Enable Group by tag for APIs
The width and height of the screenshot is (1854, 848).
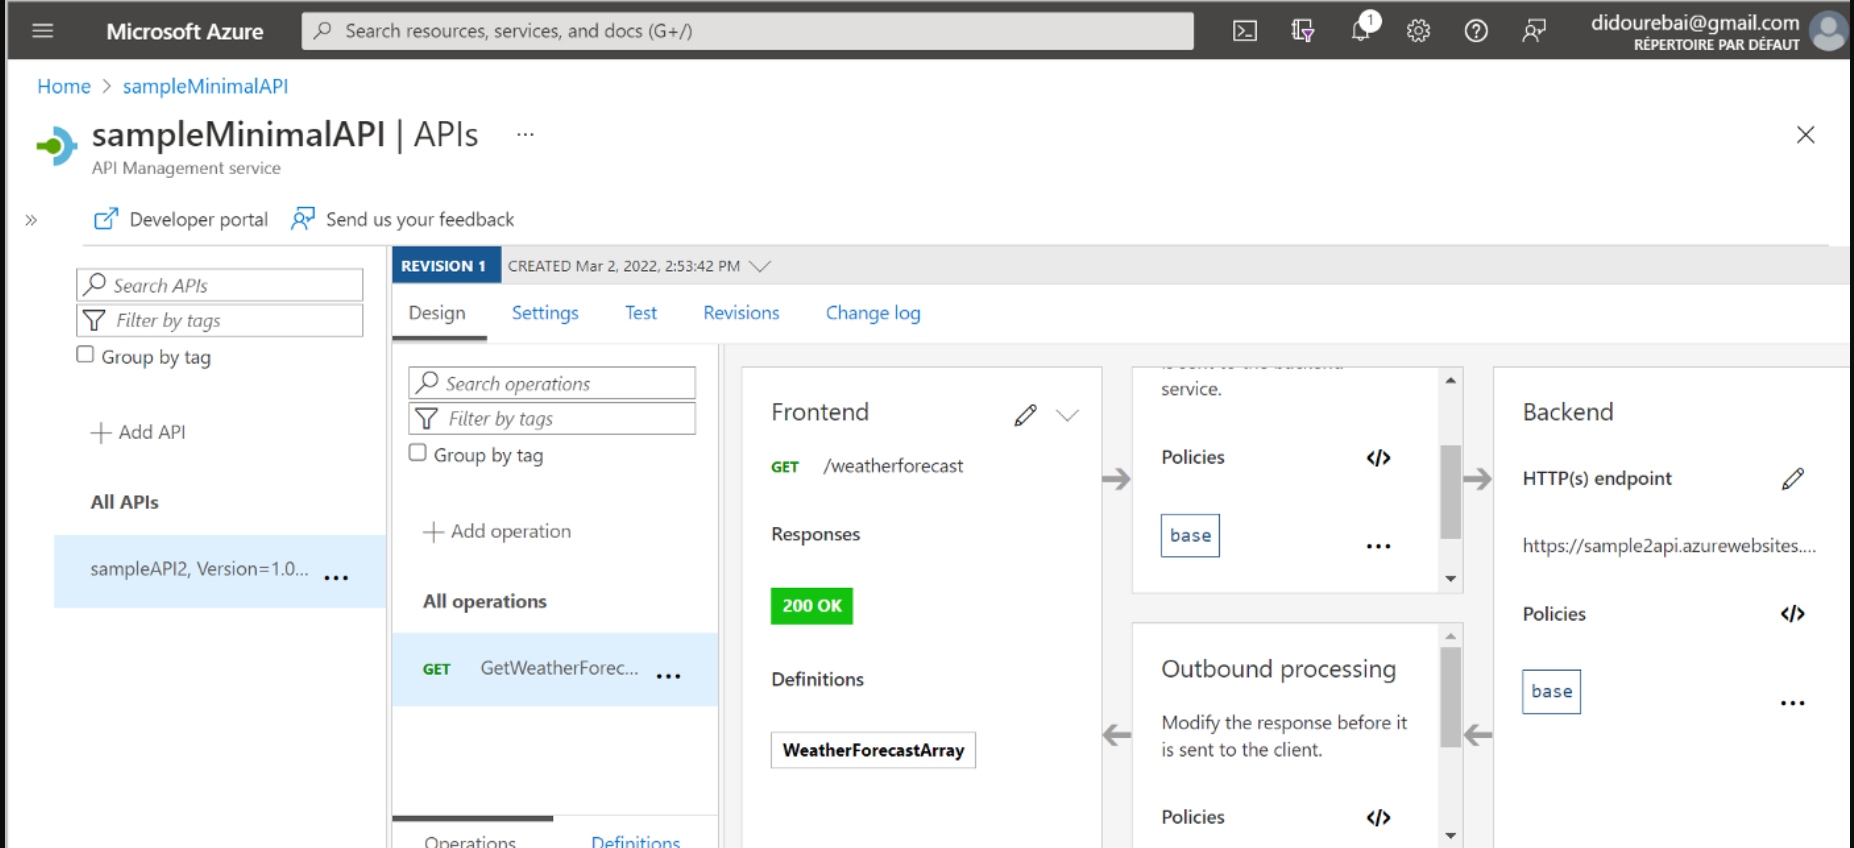(86, 355)
